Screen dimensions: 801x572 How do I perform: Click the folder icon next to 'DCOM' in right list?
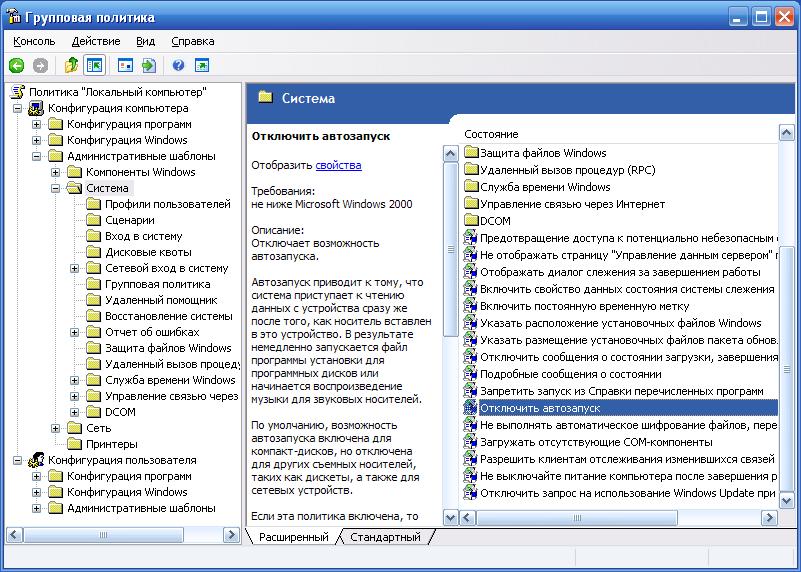pyautogui.click(x=470, y=221)
